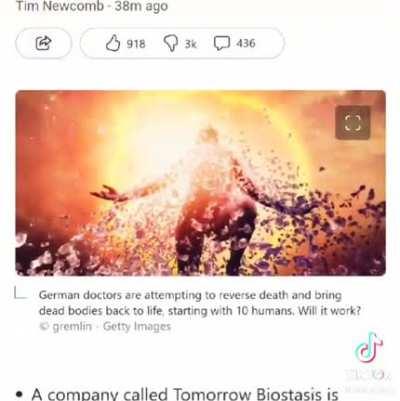Click caption line ending Will it work?
This screenshot has height=401, width=400.
pos(200,311)
